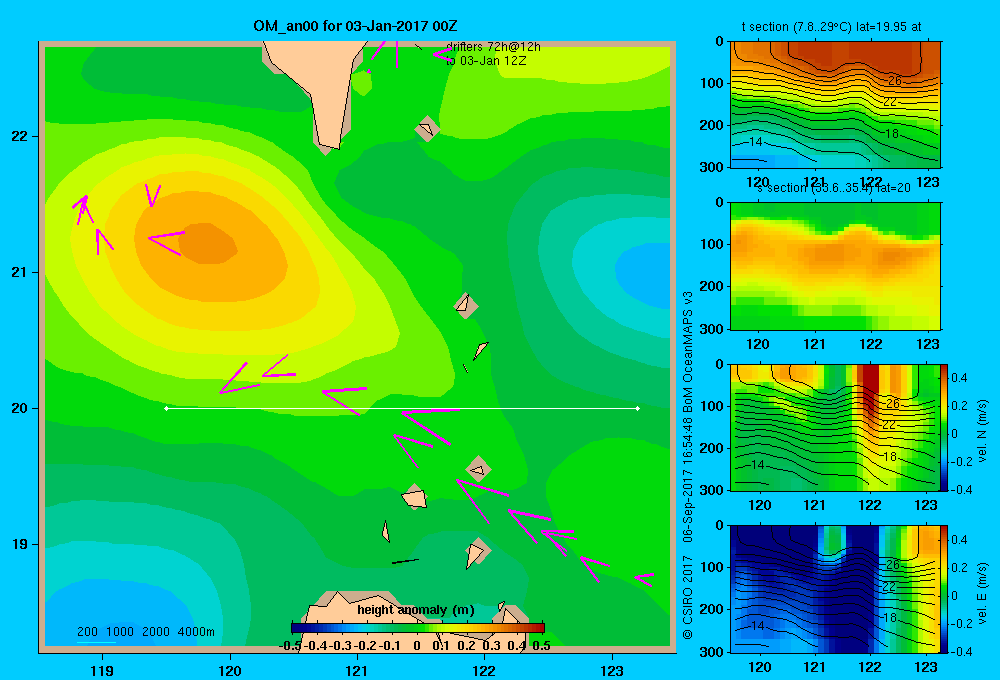1000x680 pixels.
Task: Click the main map latitude label 22
Action: click(x=20, y=136)
